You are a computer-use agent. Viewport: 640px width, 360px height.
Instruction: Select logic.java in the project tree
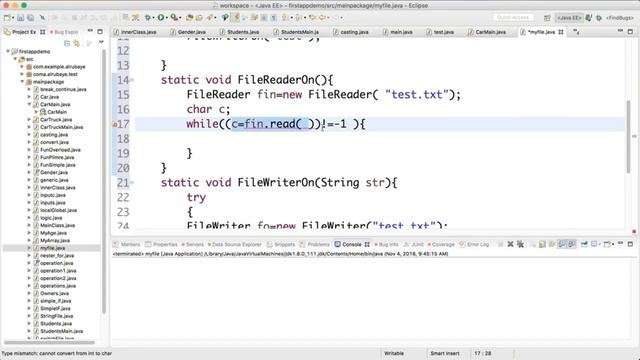coord(51,218)
